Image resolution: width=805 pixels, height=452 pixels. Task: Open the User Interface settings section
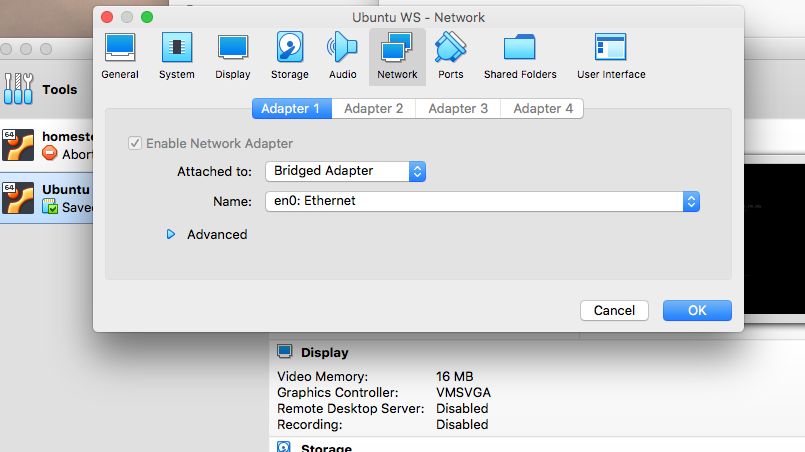click(611, 56)
